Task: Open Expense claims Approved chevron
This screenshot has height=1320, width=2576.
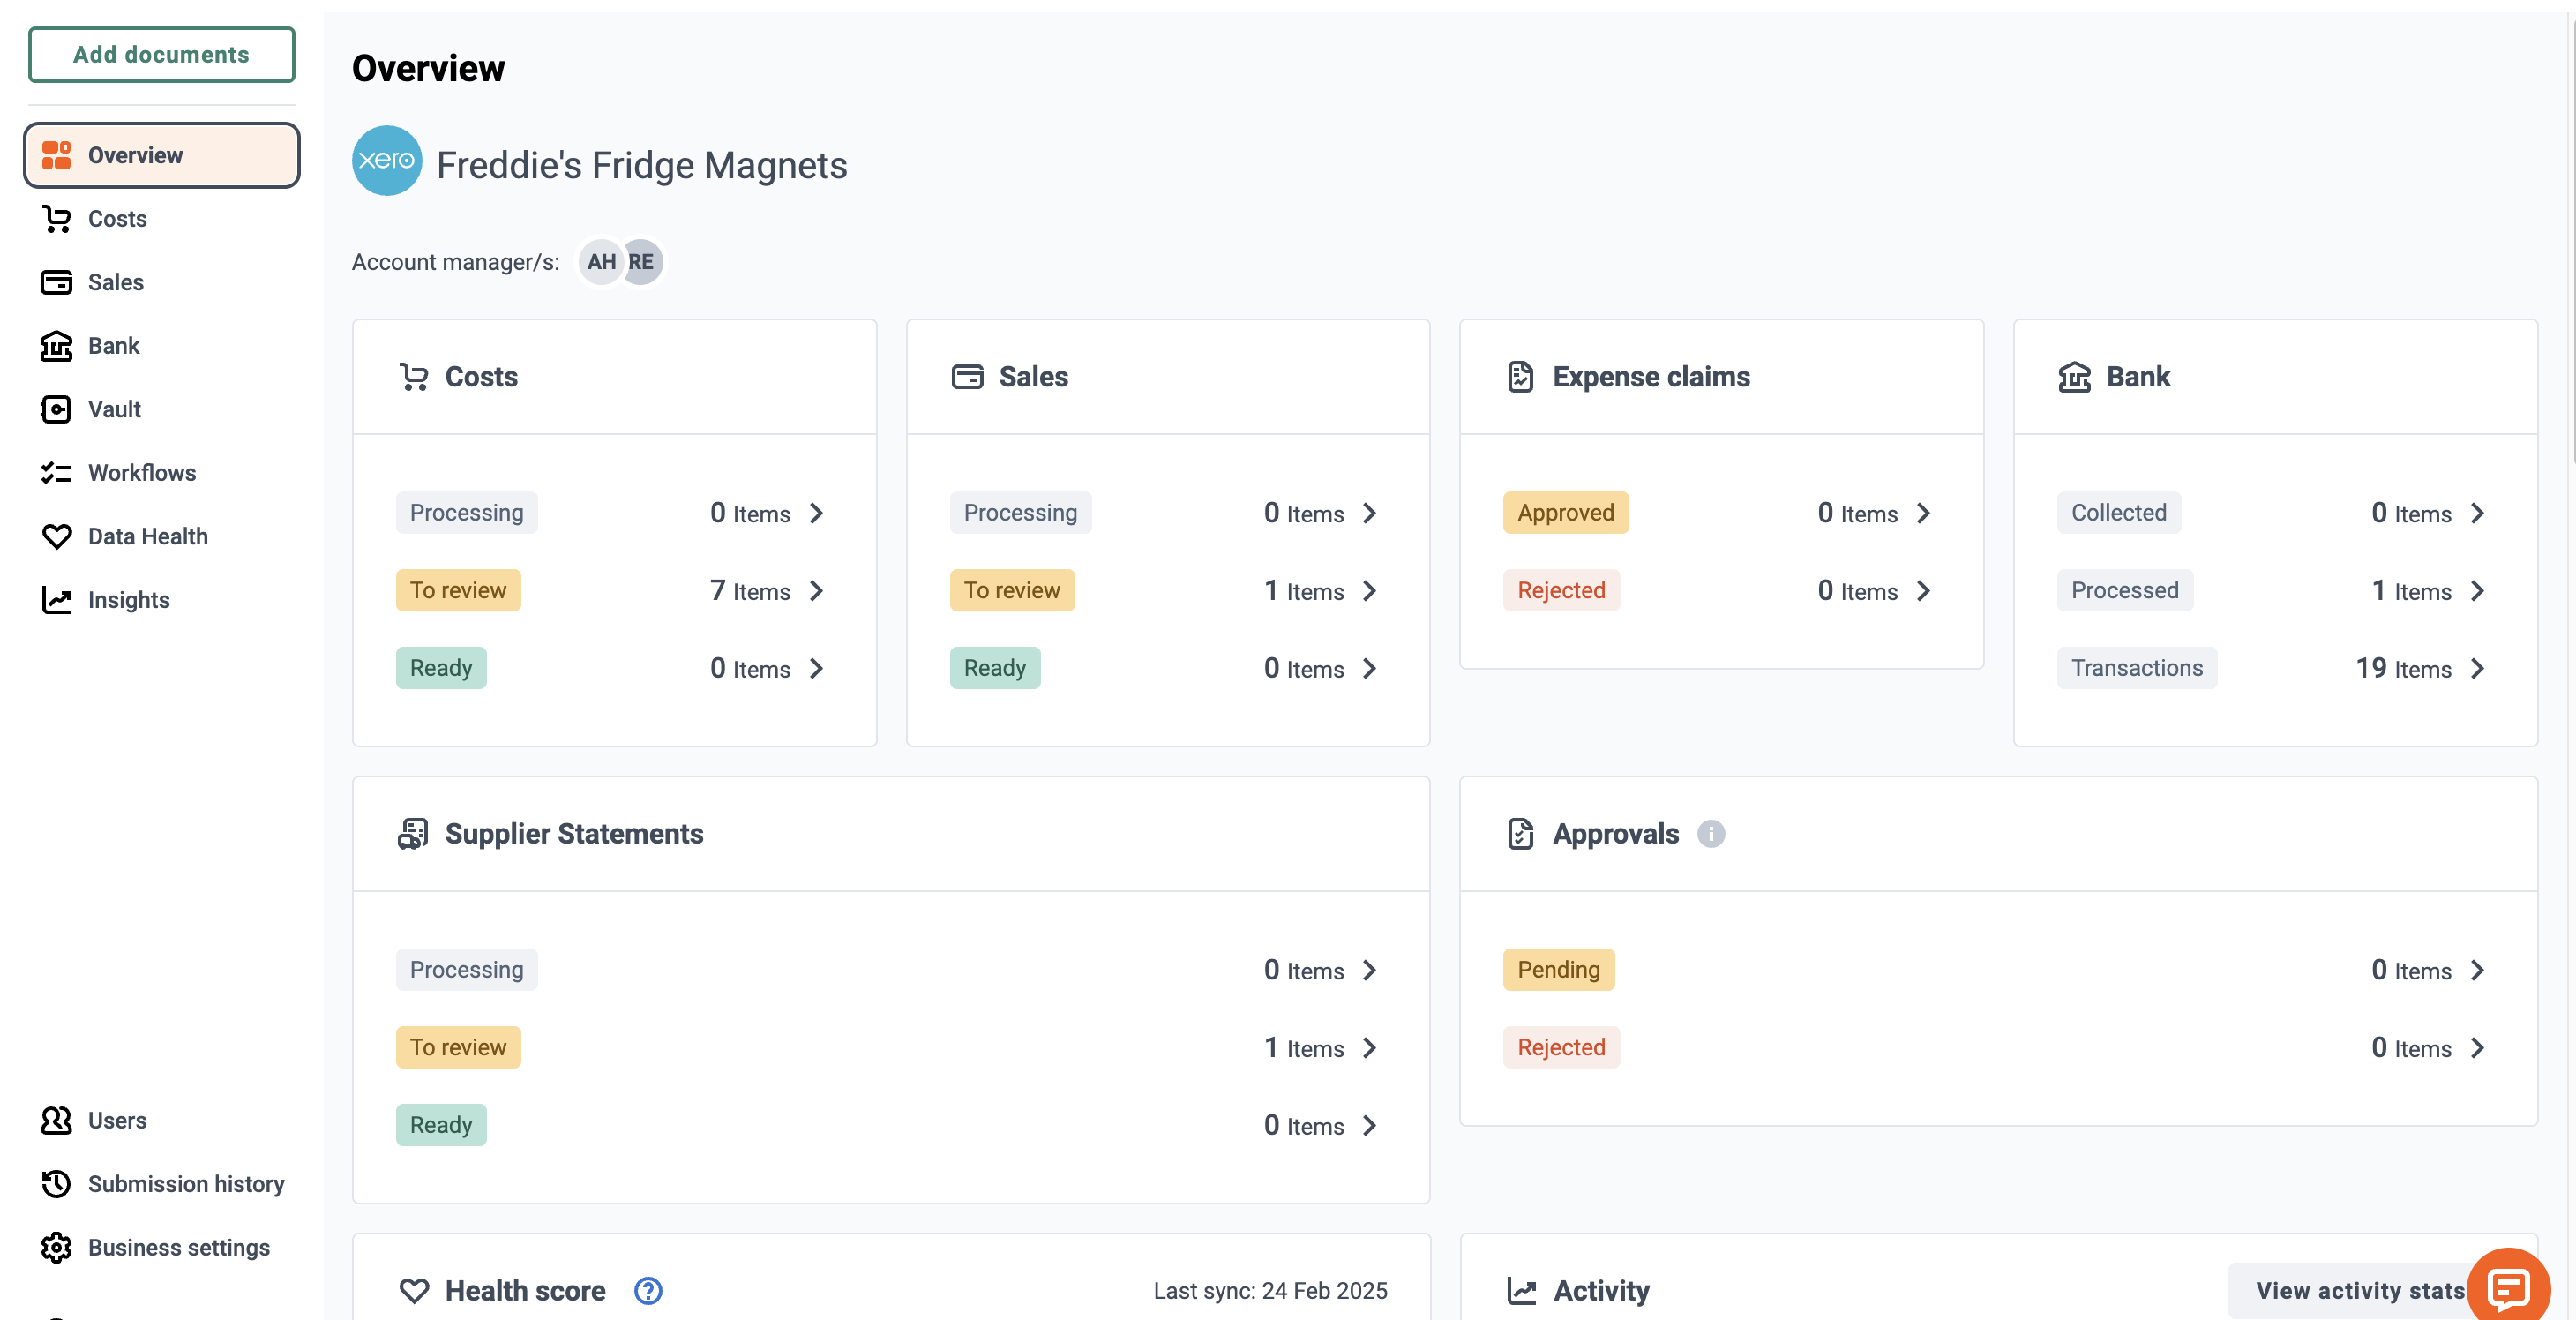Action: (x=1924, y=513)
